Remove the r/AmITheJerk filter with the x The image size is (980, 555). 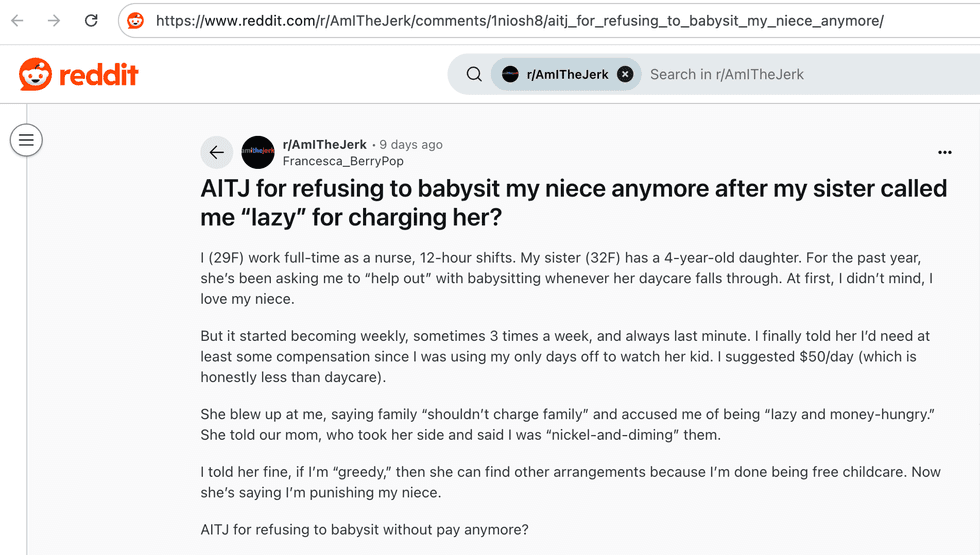(625, 74)
